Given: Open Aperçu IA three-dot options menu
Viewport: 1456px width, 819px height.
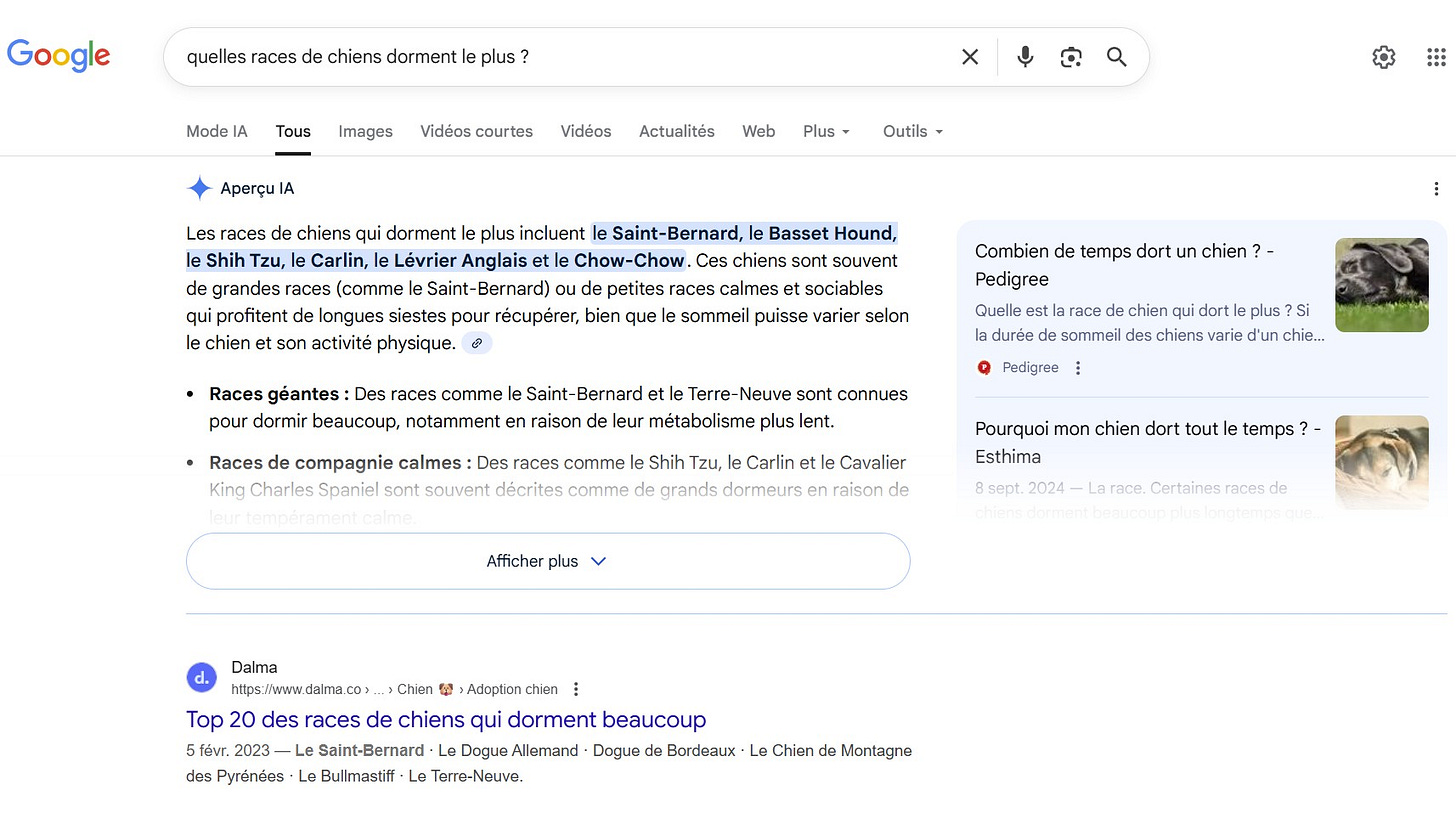Looking at the screenshot, I should coord(1436,189).
